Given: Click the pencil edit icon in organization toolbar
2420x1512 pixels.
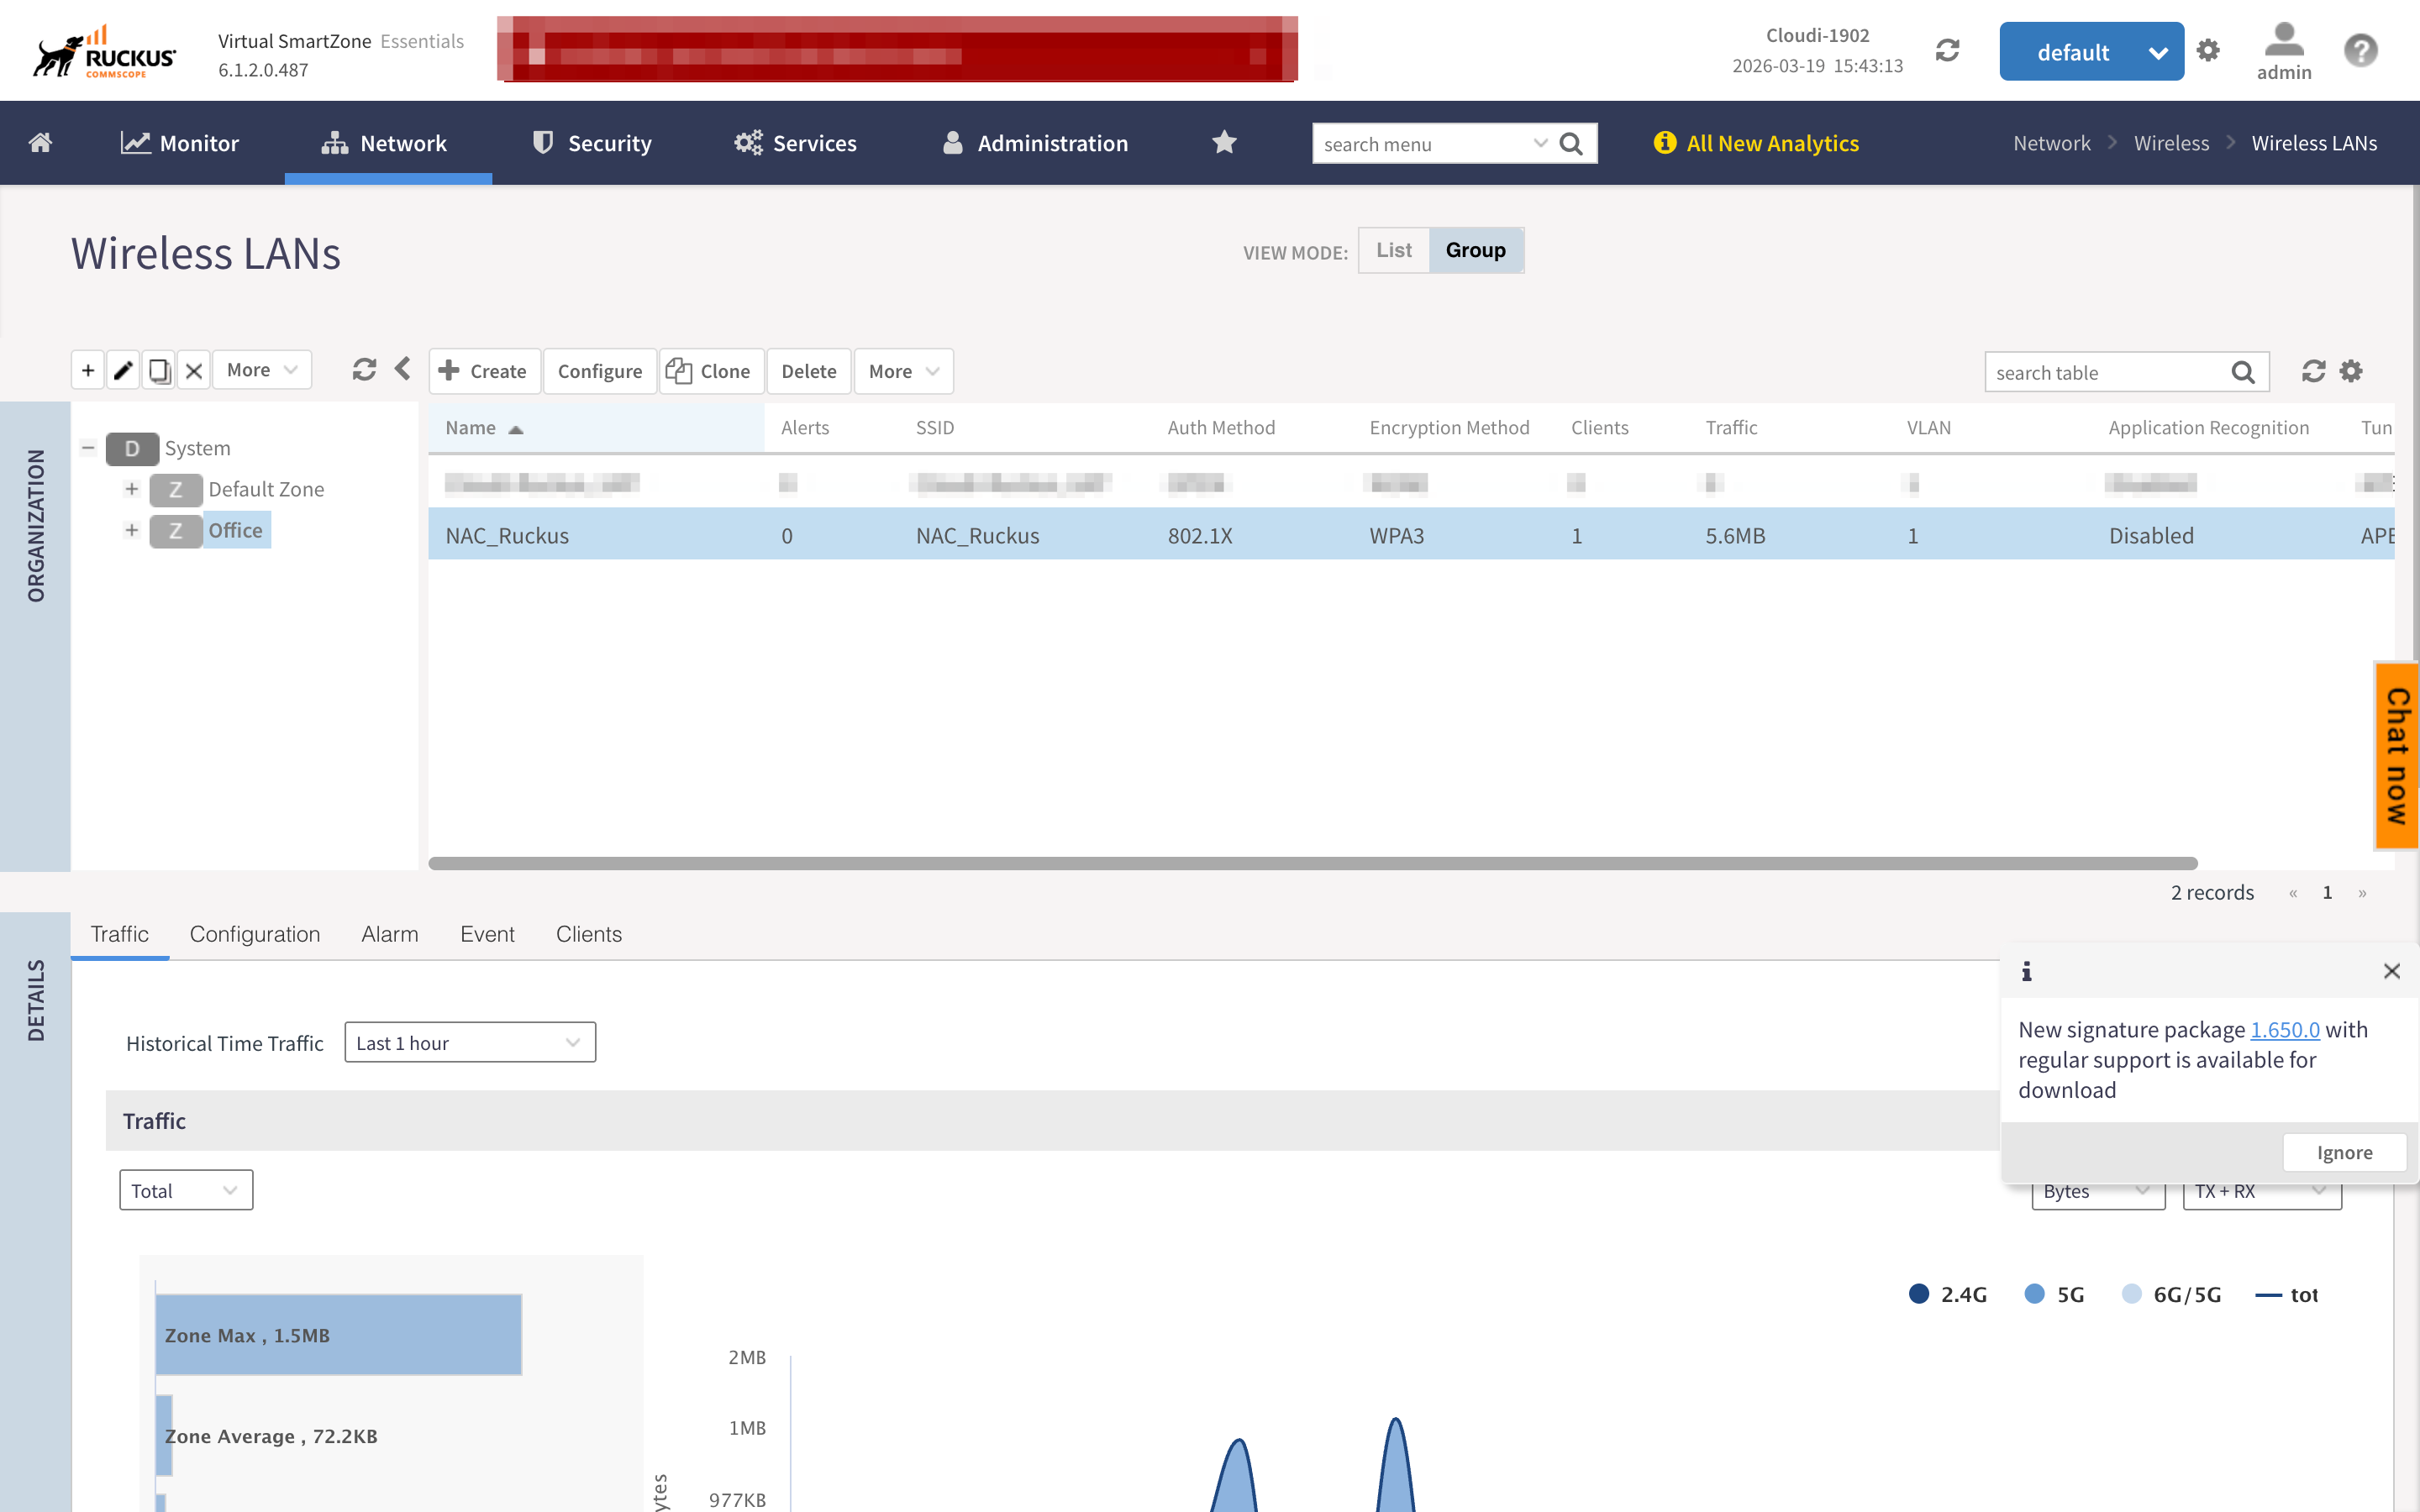Looking at the screenshot, I should tap(123, 371).
